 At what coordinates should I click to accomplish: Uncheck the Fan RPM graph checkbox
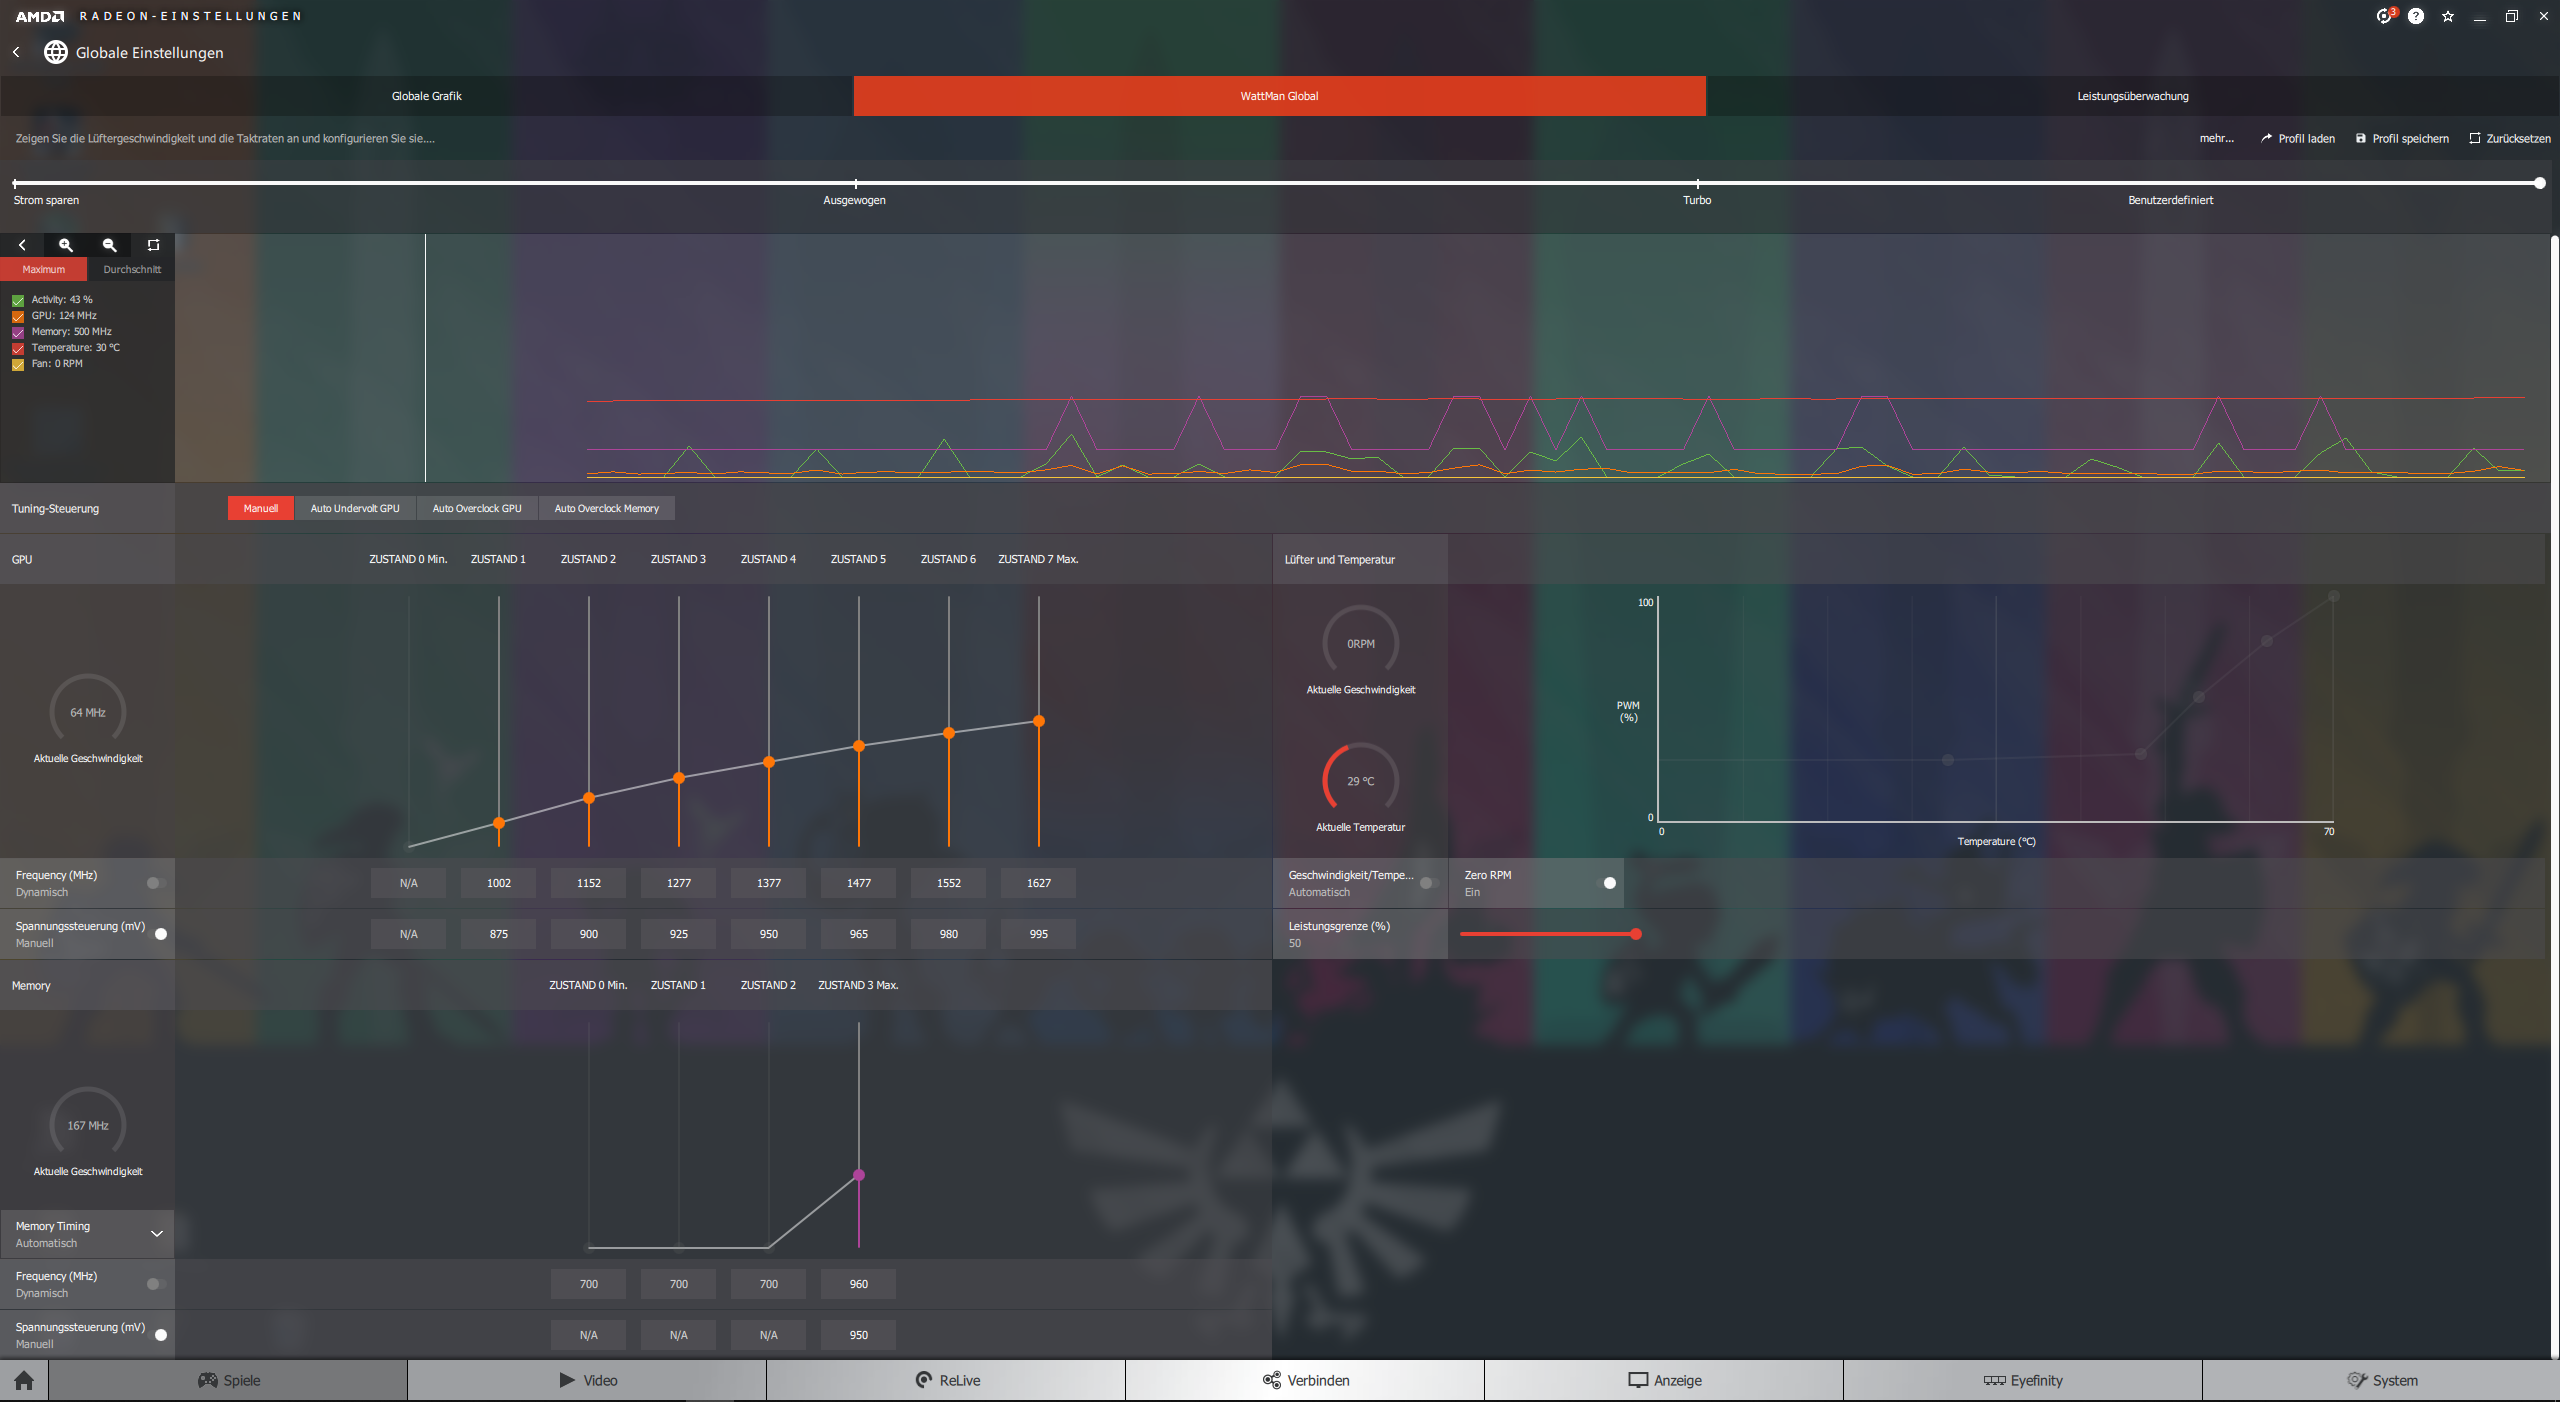click(x=18, y=364)
